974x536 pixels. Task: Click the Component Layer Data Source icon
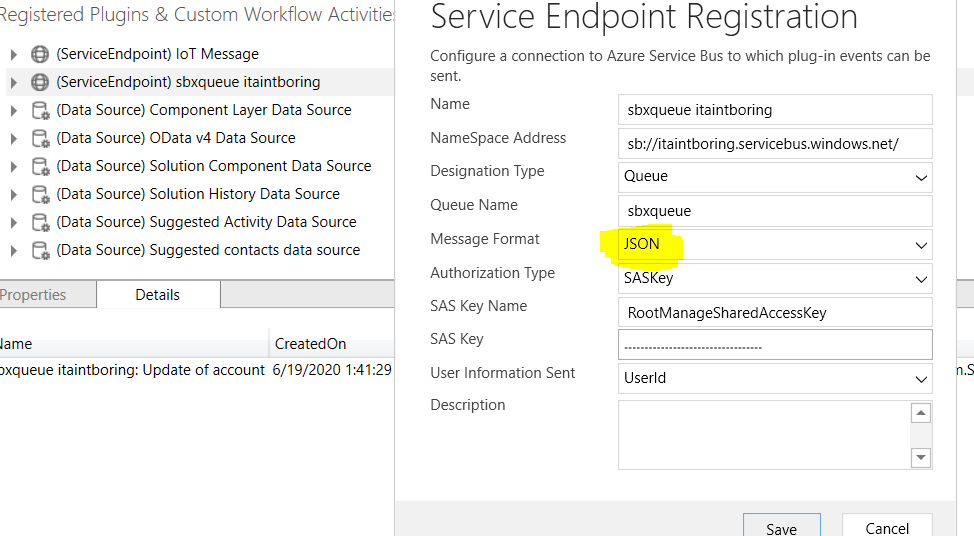pos(40,111)
